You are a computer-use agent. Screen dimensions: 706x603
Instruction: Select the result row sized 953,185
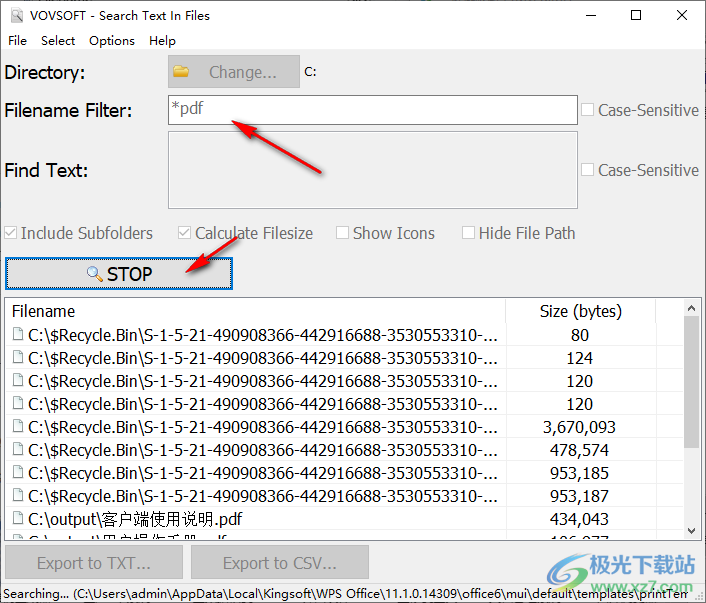(x=344, y=473)
